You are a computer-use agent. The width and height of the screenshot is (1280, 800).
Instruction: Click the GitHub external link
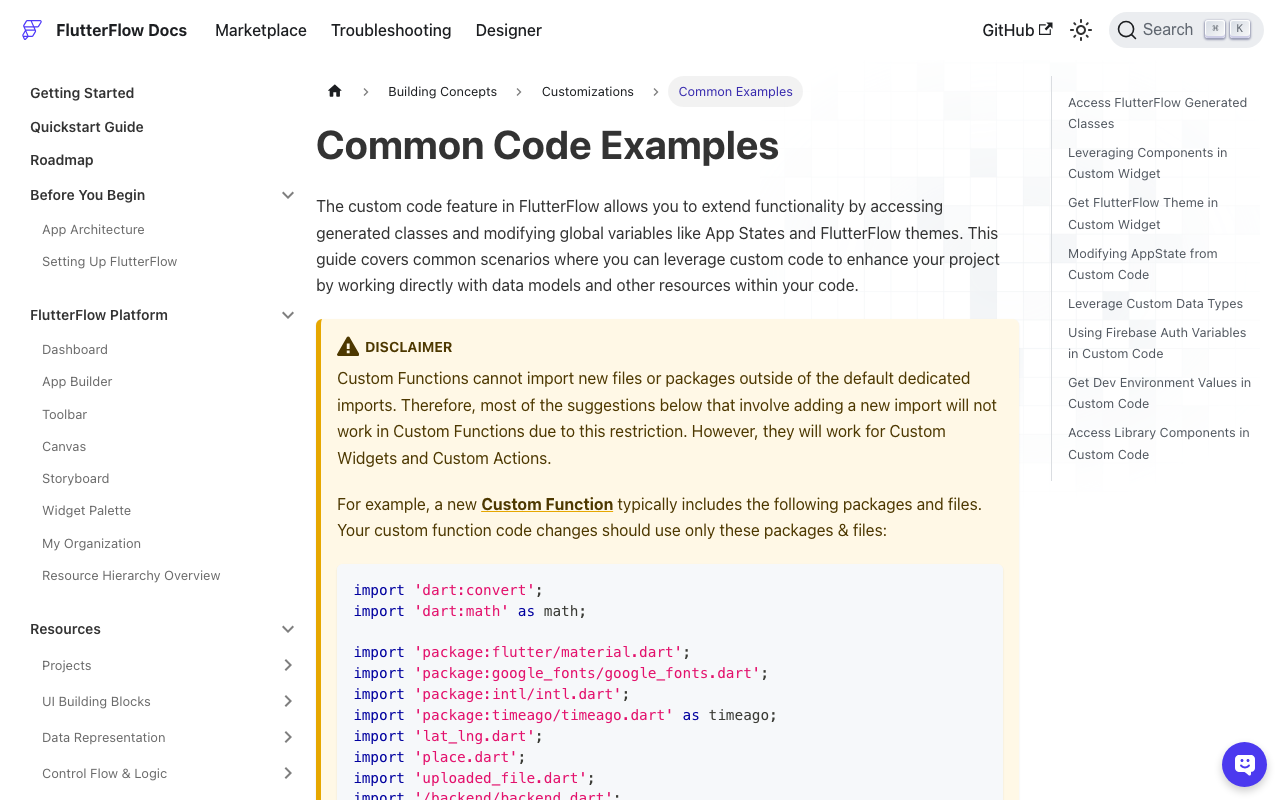[1017, 30]
